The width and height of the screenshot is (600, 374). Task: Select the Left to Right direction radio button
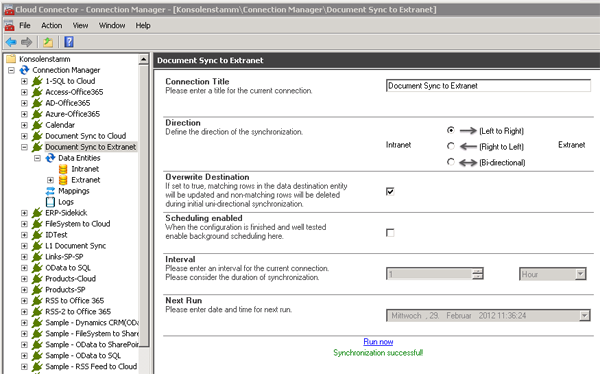[x=451, y=131]
